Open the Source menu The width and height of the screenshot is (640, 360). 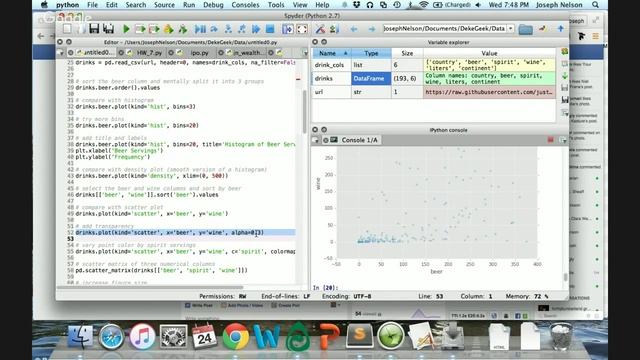tap(164, 5)
